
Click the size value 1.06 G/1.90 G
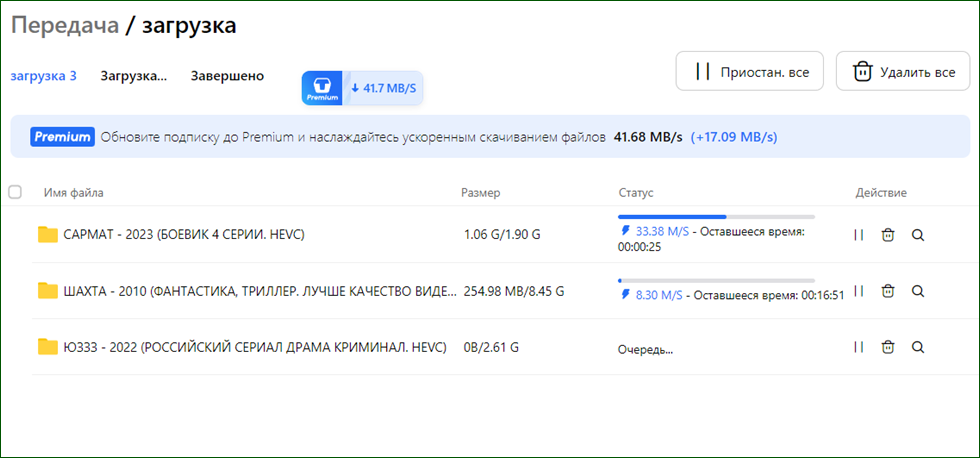(x=502, y=236)
